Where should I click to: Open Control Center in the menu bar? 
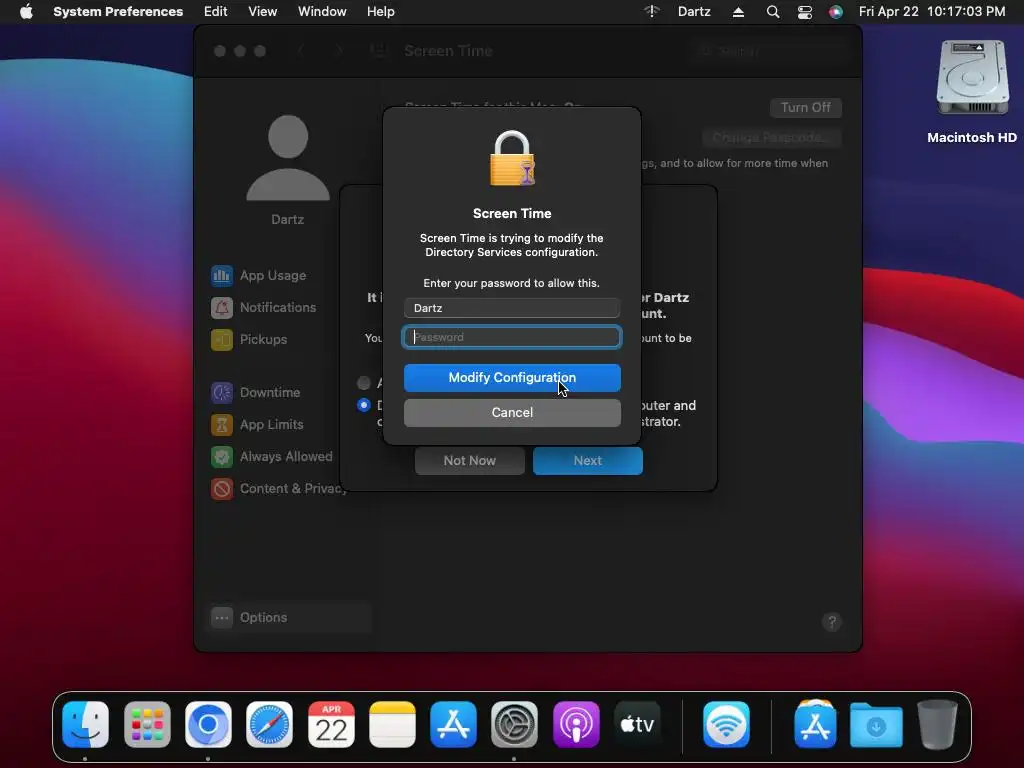pyautogui.click(x=805, y=11)
